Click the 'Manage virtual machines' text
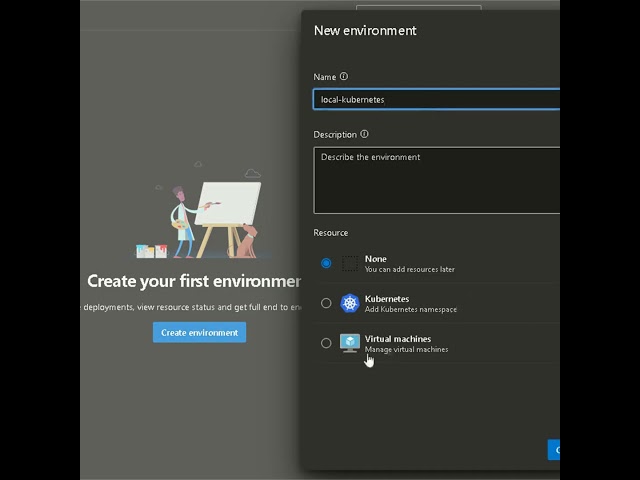Viewport: 640px width, 480px height. [407, 349]
